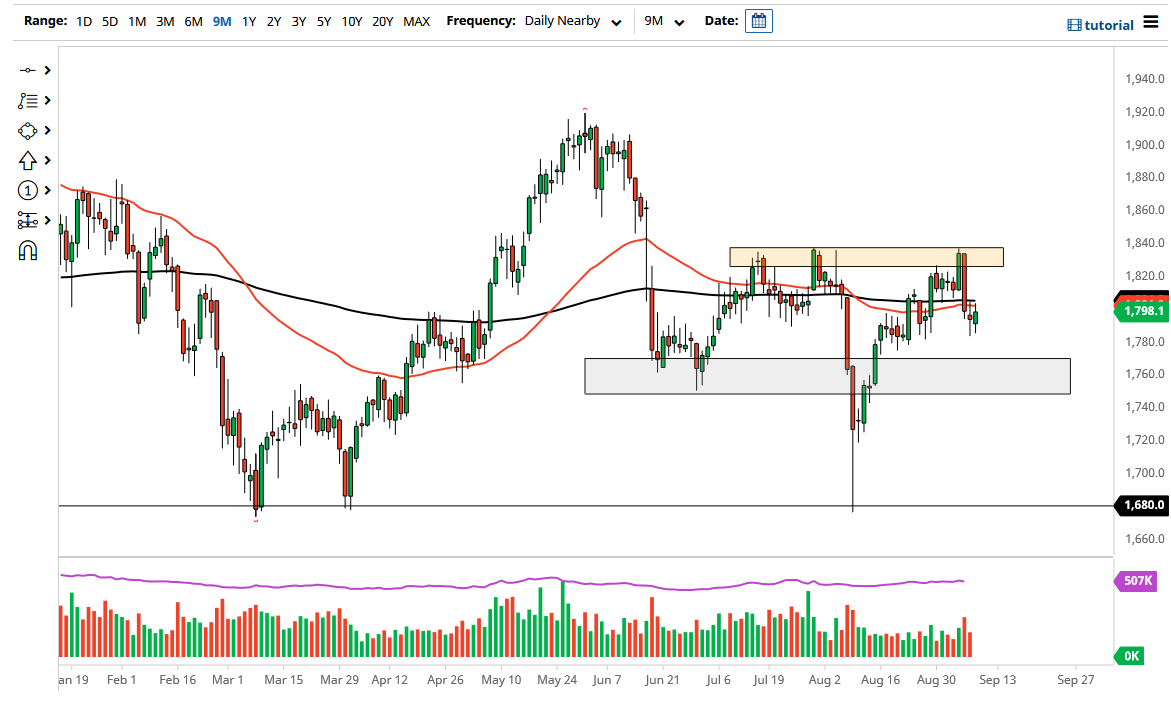Open the measure and range tool icon
The width and height of the screenshot is (1171, 702).
coord(27,220)
